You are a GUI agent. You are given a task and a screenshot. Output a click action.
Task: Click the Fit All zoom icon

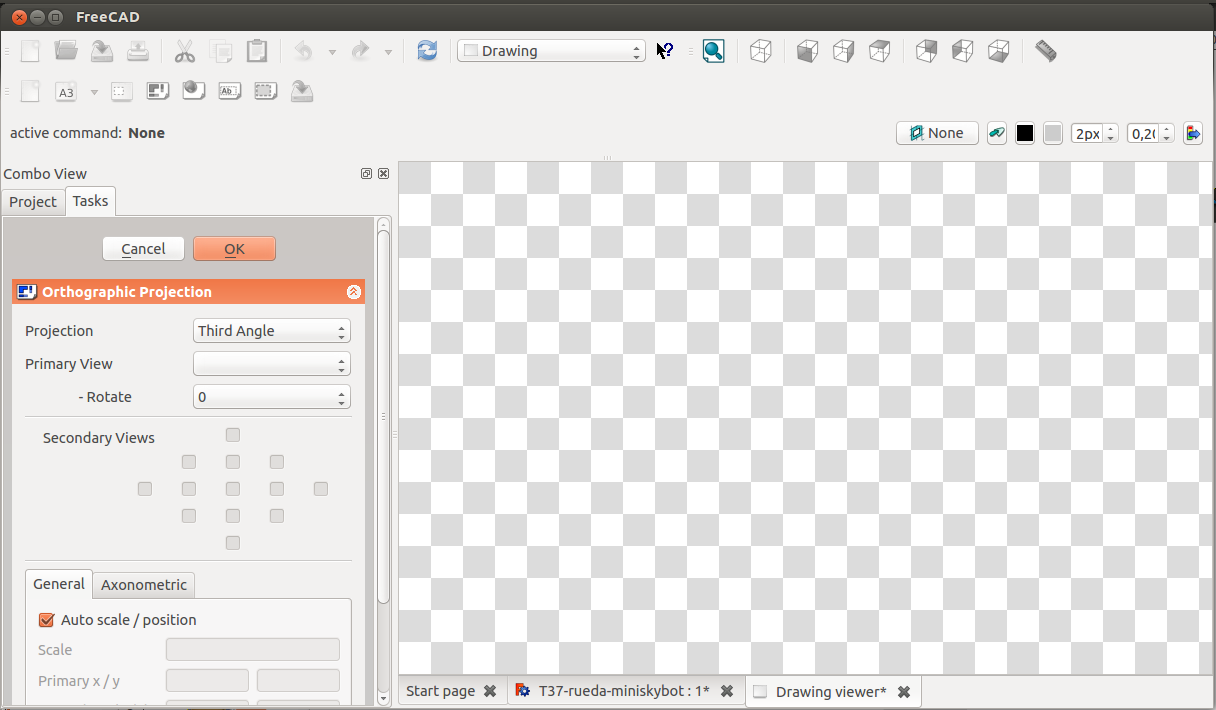click(713, 51)
